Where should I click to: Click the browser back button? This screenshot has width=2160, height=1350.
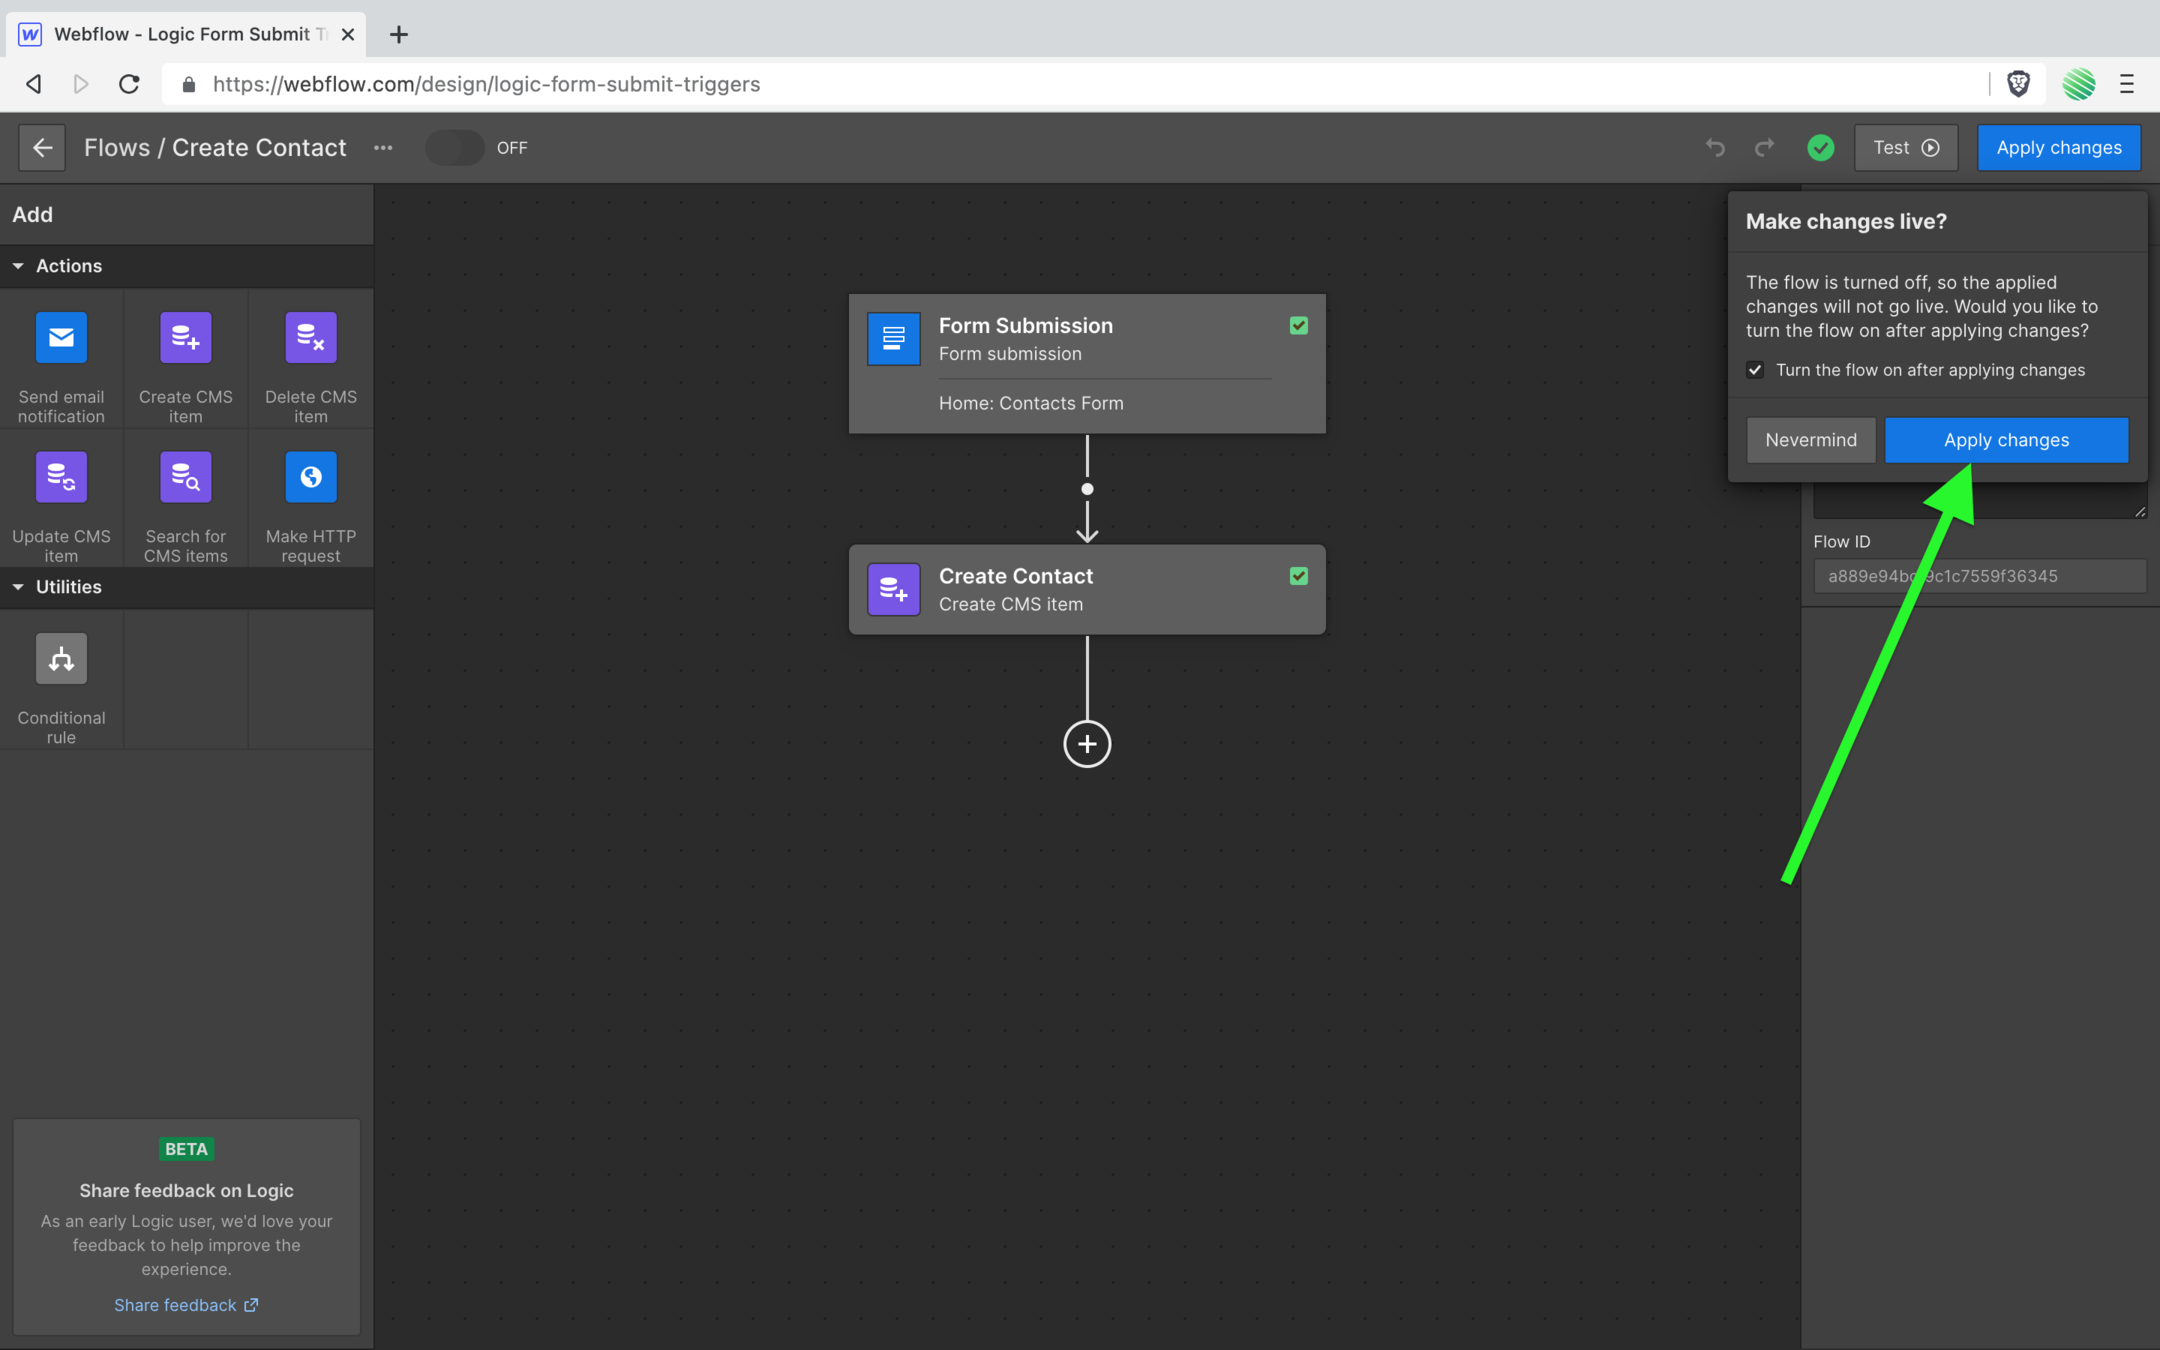tap(34, 84)
